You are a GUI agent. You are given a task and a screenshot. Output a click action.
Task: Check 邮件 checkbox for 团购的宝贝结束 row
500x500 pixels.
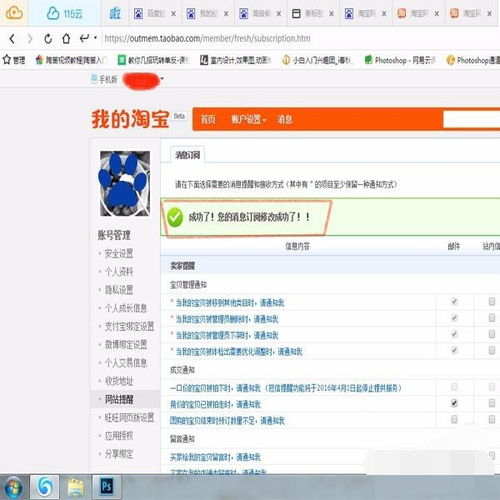pos(454,419)
